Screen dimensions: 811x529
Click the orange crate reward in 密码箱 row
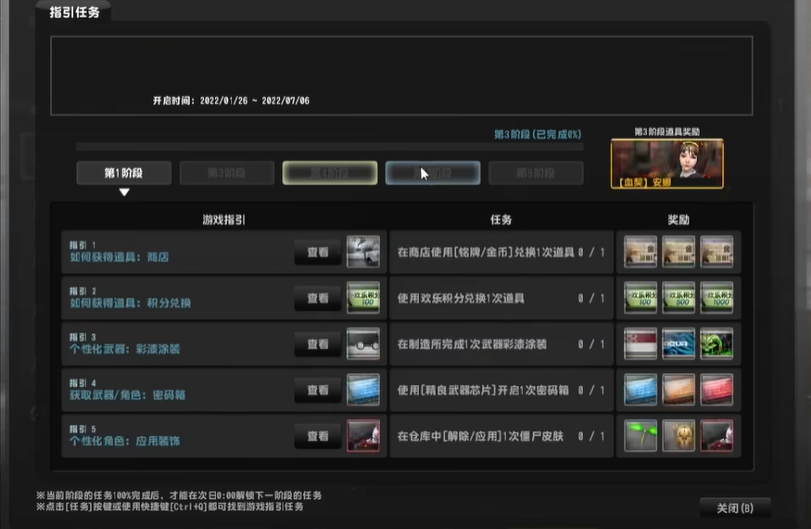click(679, 390)
